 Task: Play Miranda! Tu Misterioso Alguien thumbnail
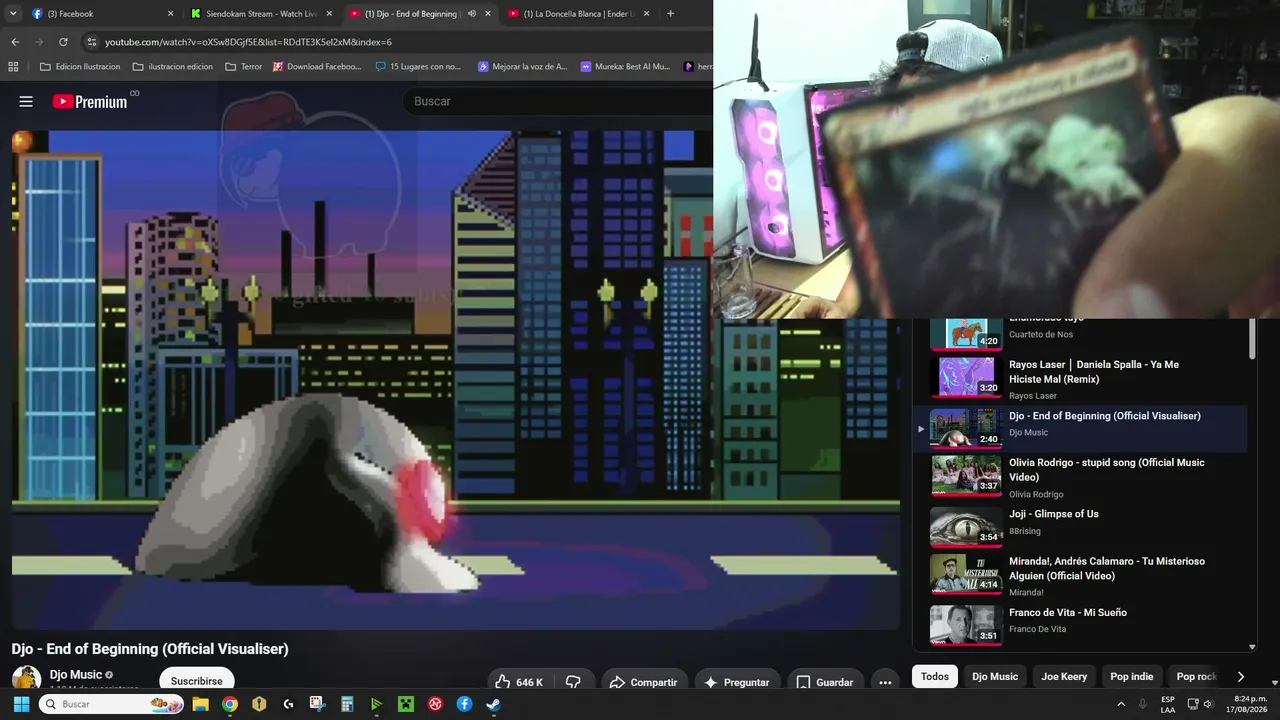click(x=966, y=575)
